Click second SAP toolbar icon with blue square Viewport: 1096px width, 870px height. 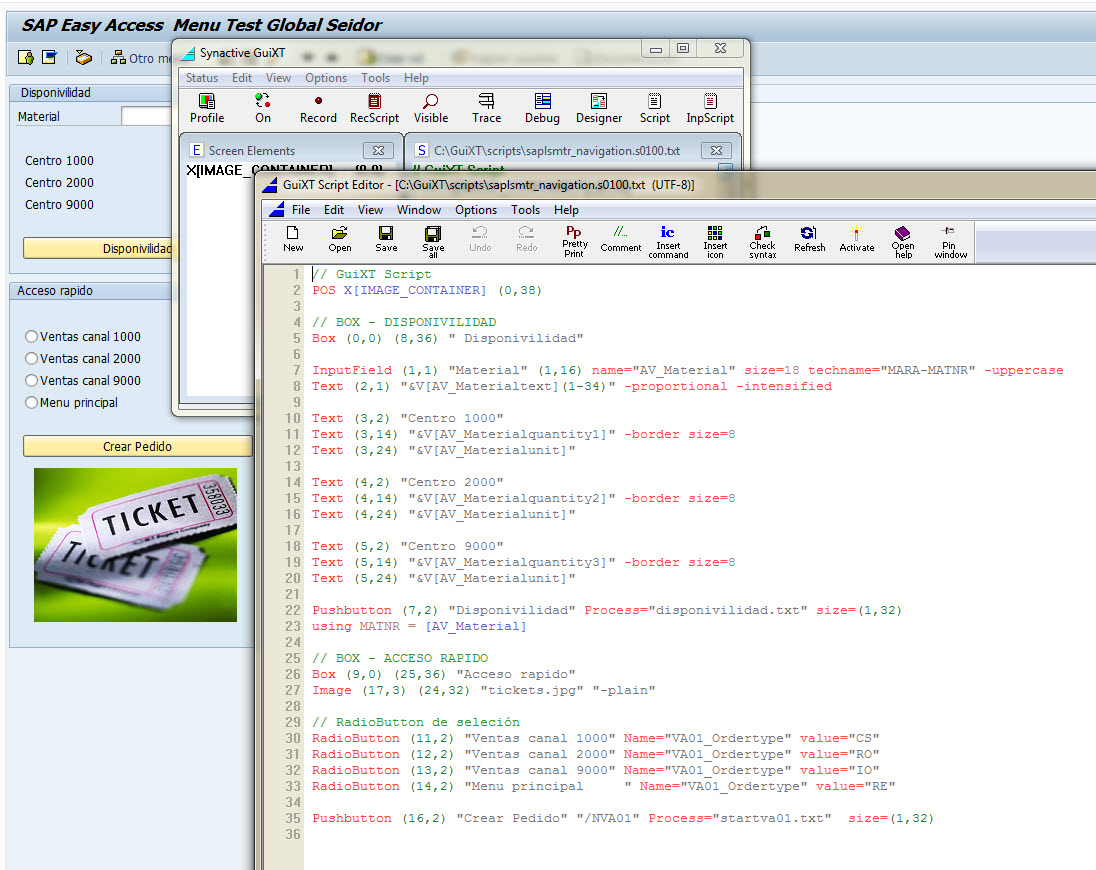[50, 57]
